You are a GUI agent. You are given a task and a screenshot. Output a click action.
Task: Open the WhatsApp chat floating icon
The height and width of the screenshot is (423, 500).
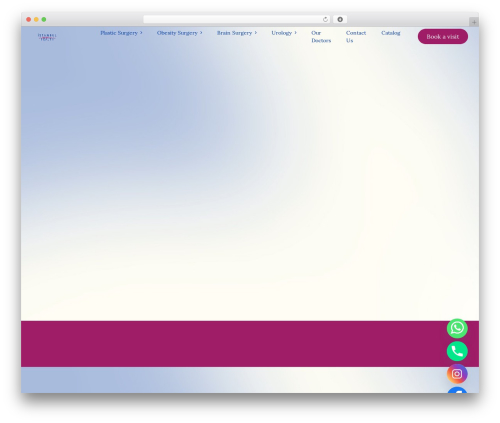(457, 328)
